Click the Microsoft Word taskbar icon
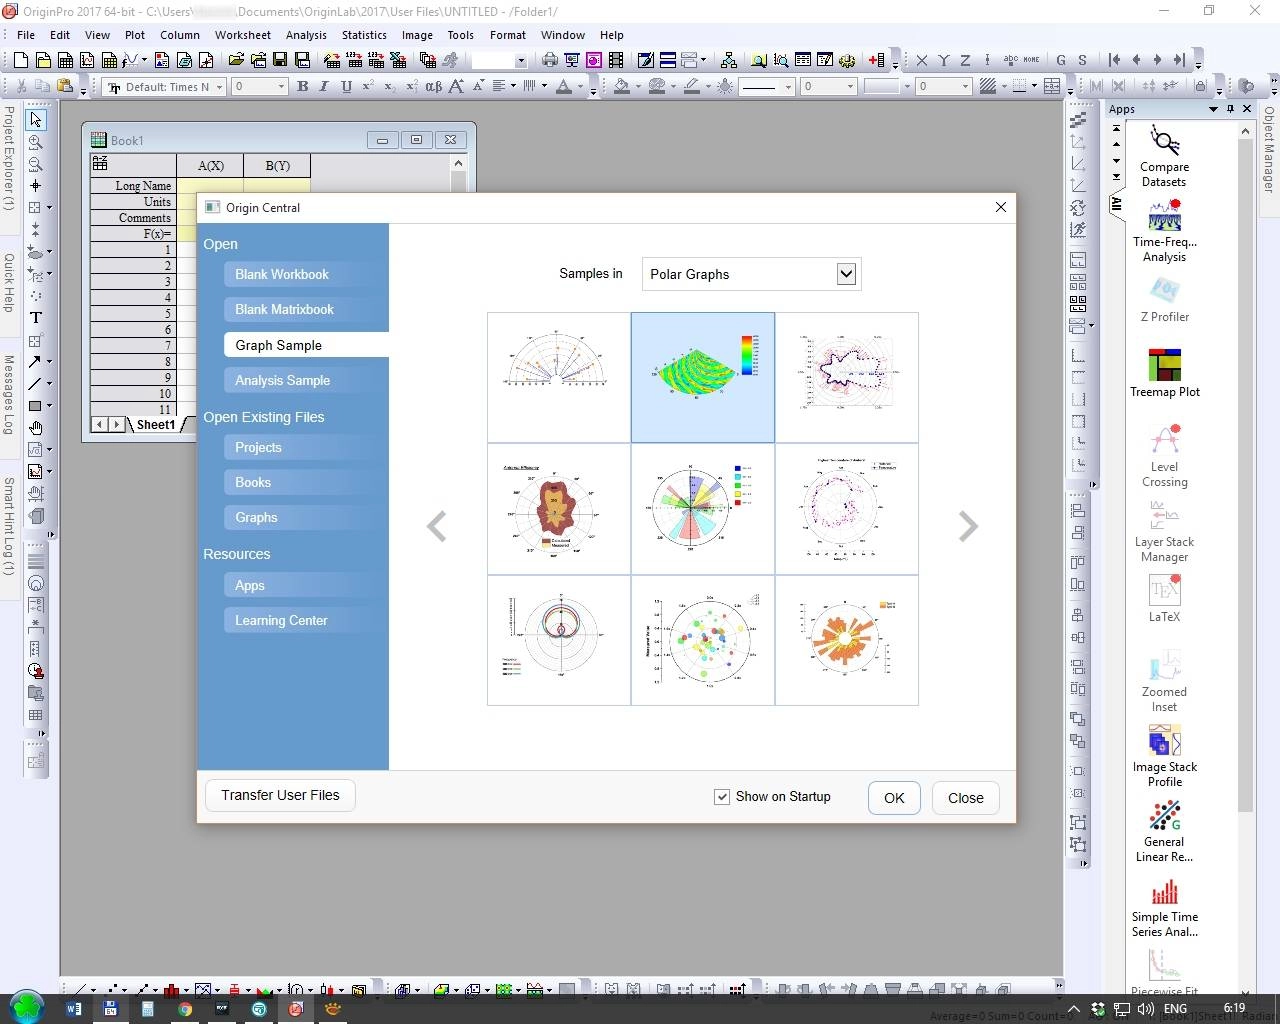Viewport: 1280px width, 1024px height. (x=73, y=1009)
